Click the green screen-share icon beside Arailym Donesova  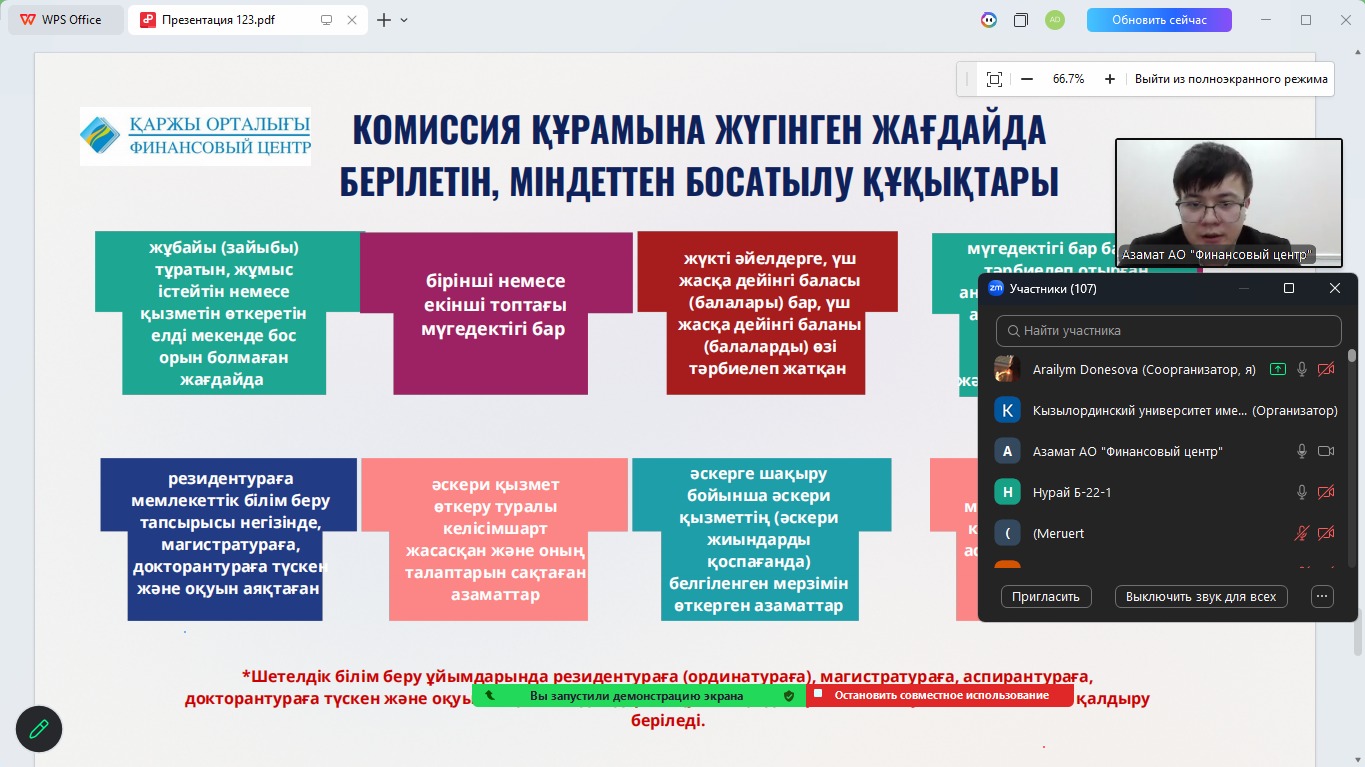pyautogui.click(x=1277, y=369)
